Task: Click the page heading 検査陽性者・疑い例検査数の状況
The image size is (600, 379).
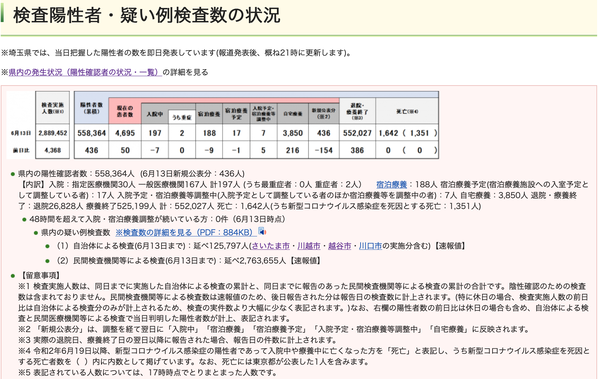Action: point(147,16)
